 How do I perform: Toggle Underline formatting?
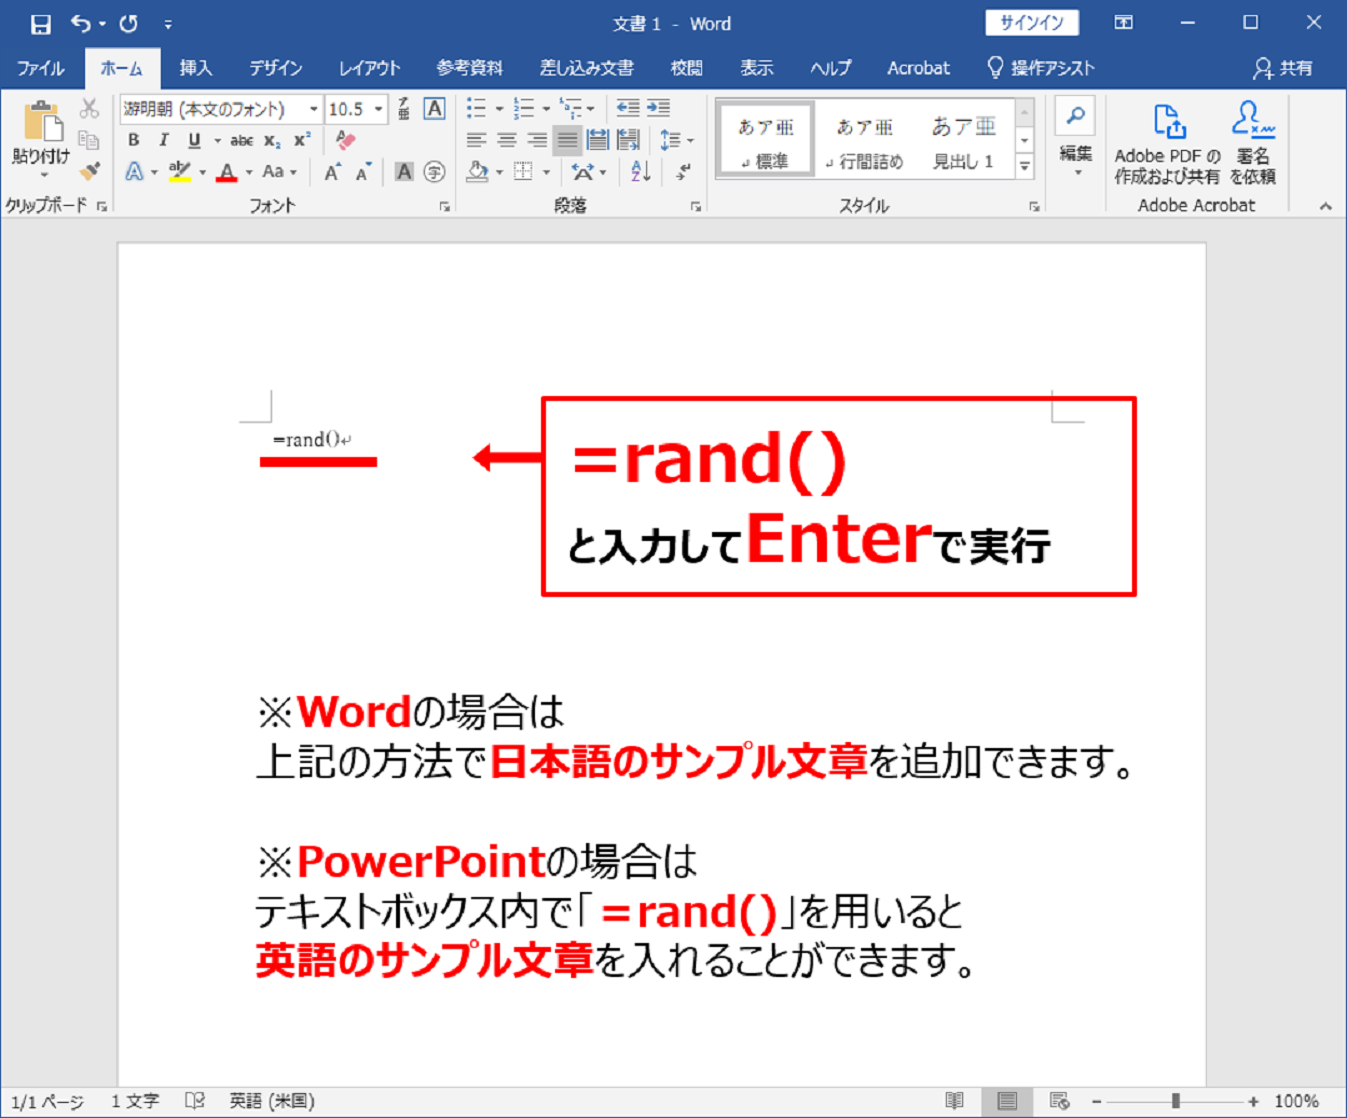tap(194, 140)
